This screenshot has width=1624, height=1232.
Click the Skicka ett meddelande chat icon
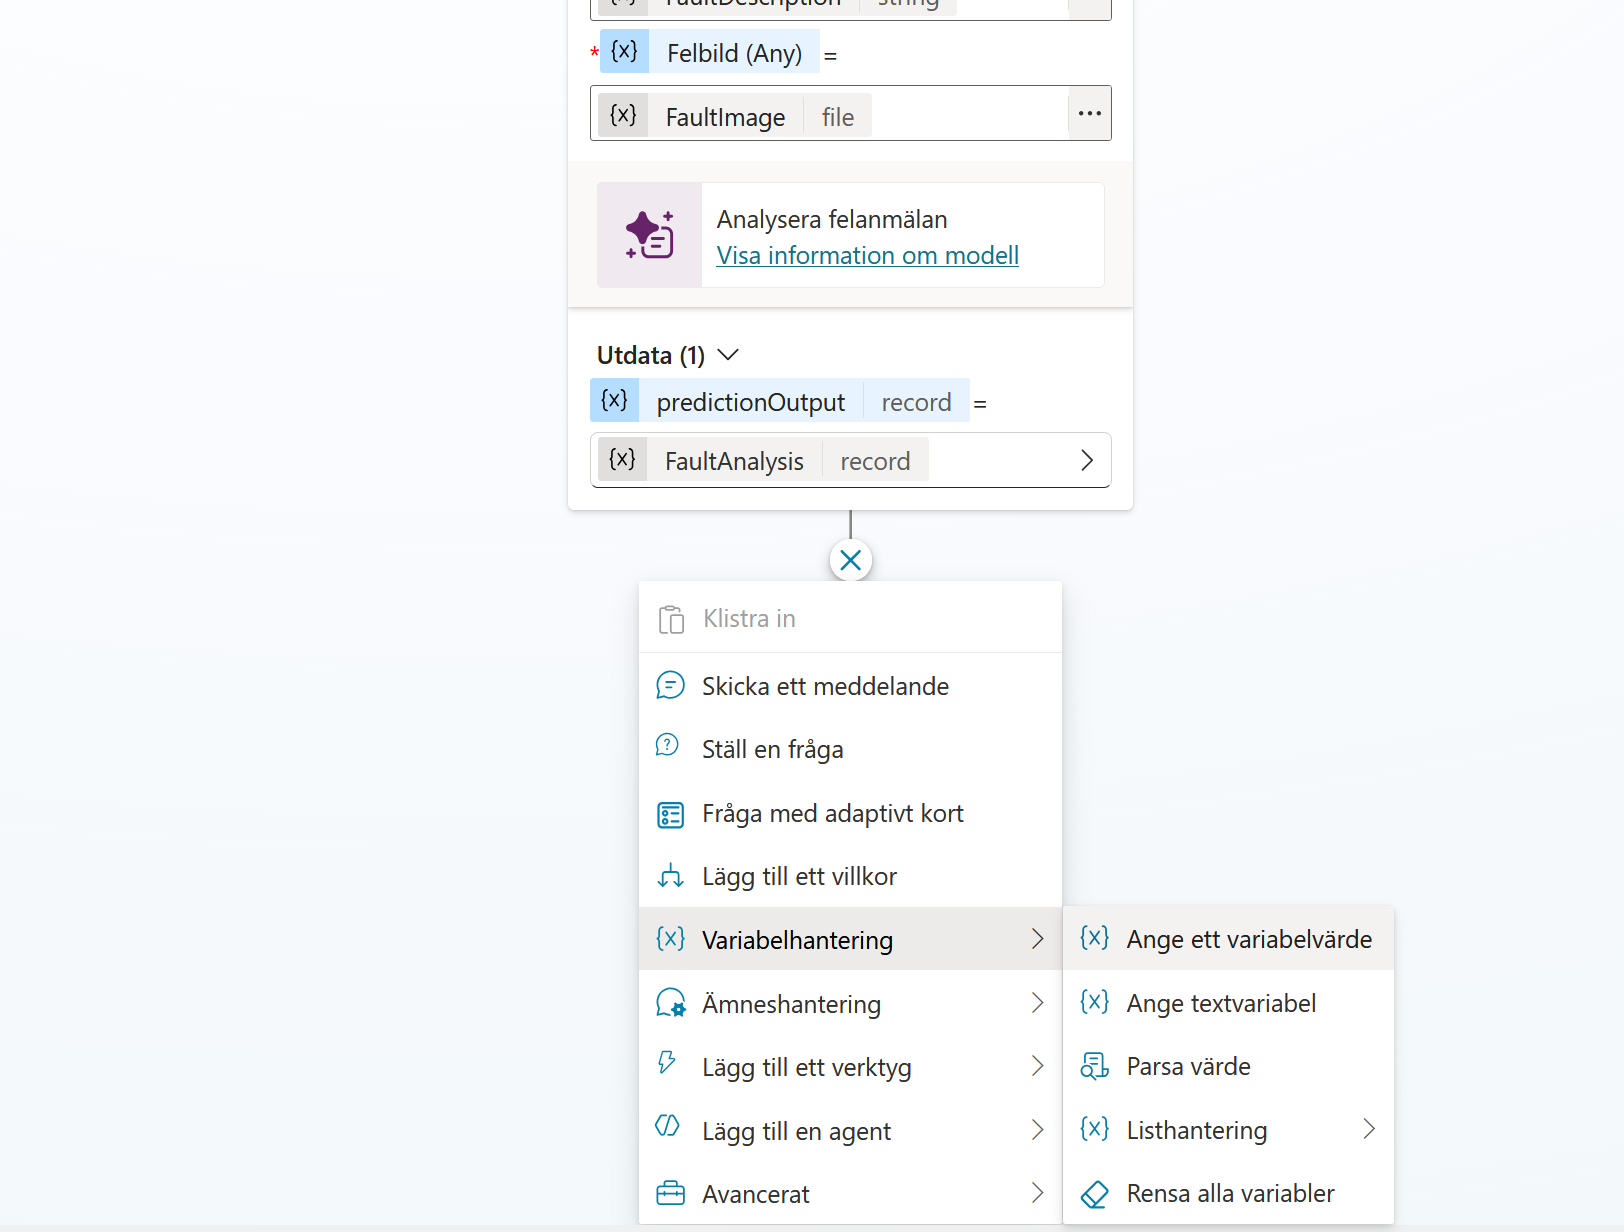[x=670, y=686]
